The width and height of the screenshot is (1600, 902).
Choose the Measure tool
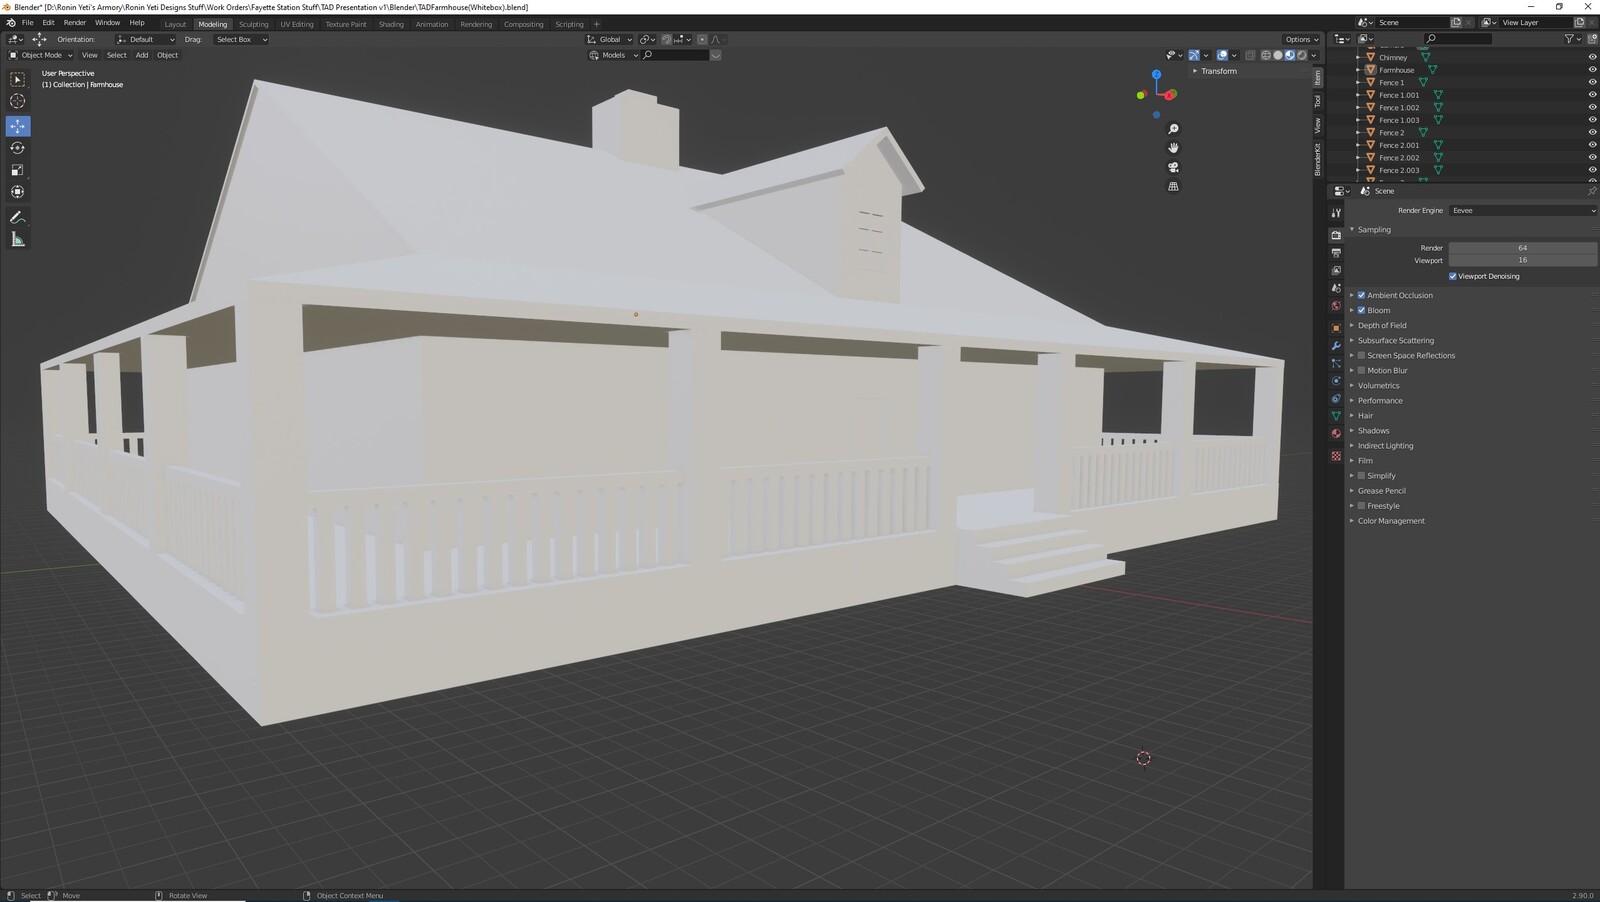18,239
